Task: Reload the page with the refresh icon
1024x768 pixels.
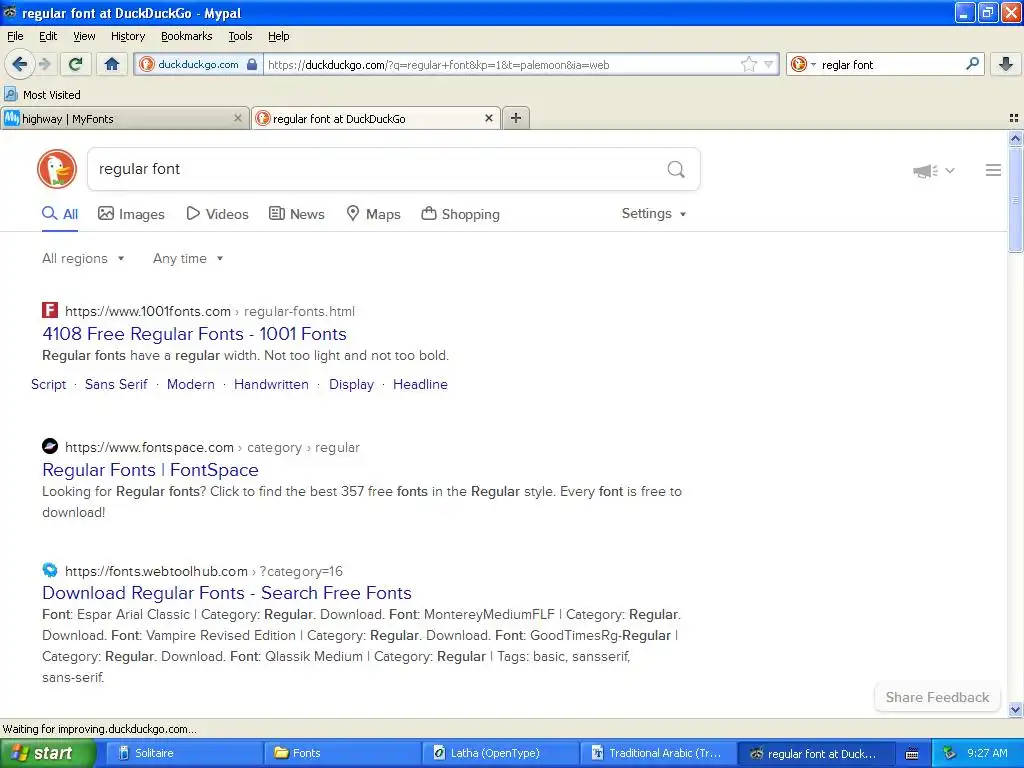Action: point(75,64)
